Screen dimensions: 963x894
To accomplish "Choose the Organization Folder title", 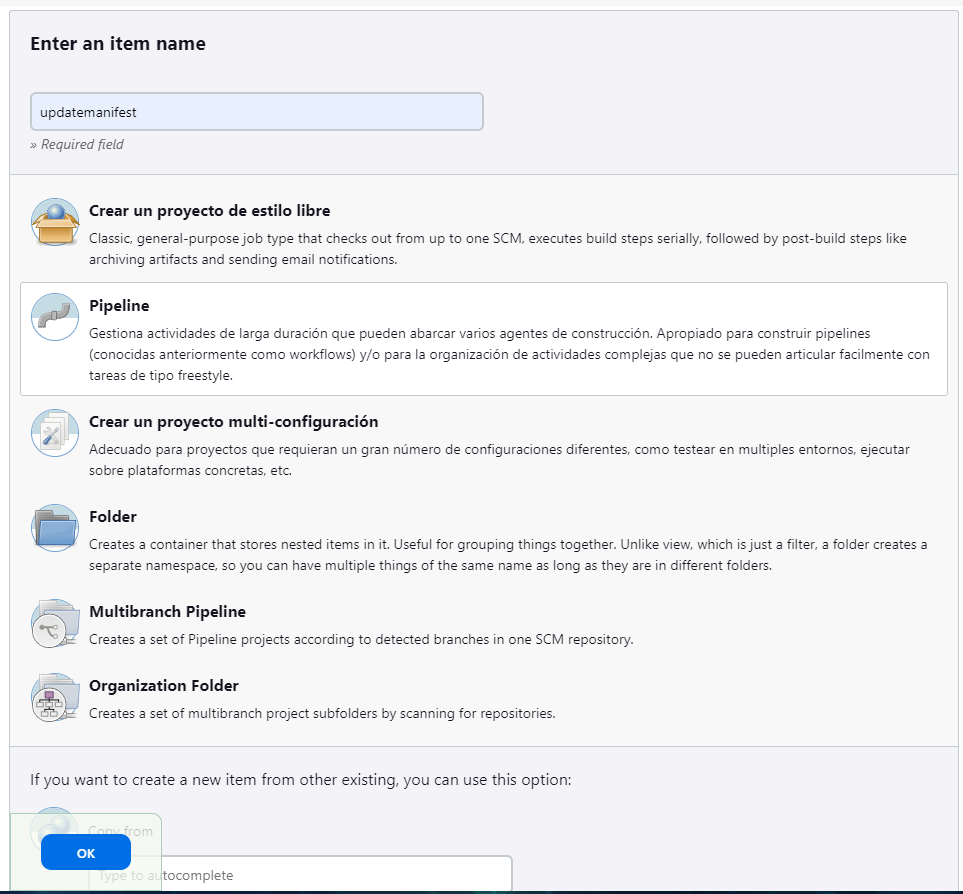I will pos(163,685).
